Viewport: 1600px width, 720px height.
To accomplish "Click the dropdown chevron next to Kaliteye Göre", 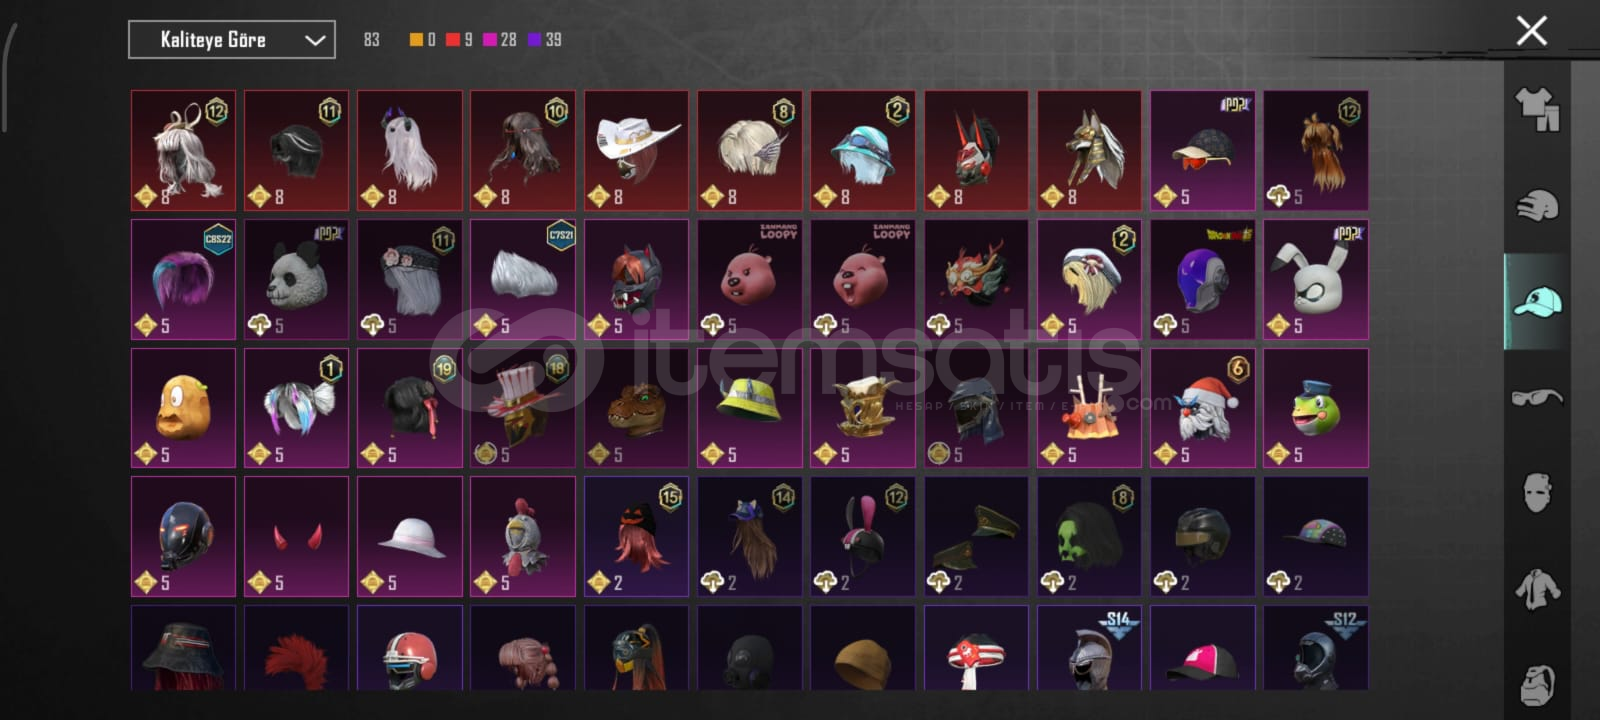I will (x=315, y=40).
